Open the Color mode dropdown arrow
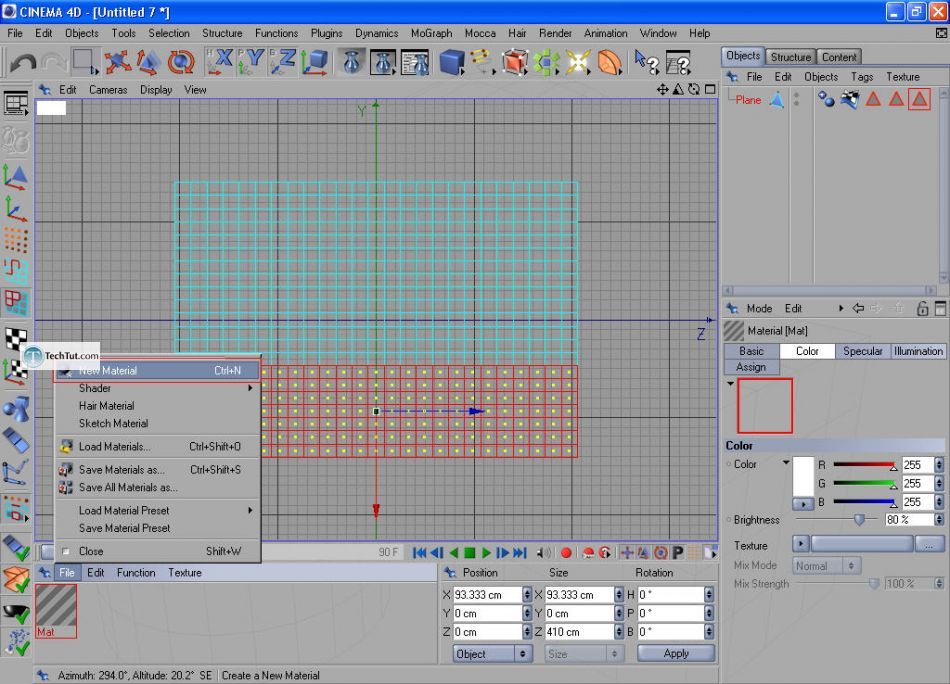 (x=786, y=463)
